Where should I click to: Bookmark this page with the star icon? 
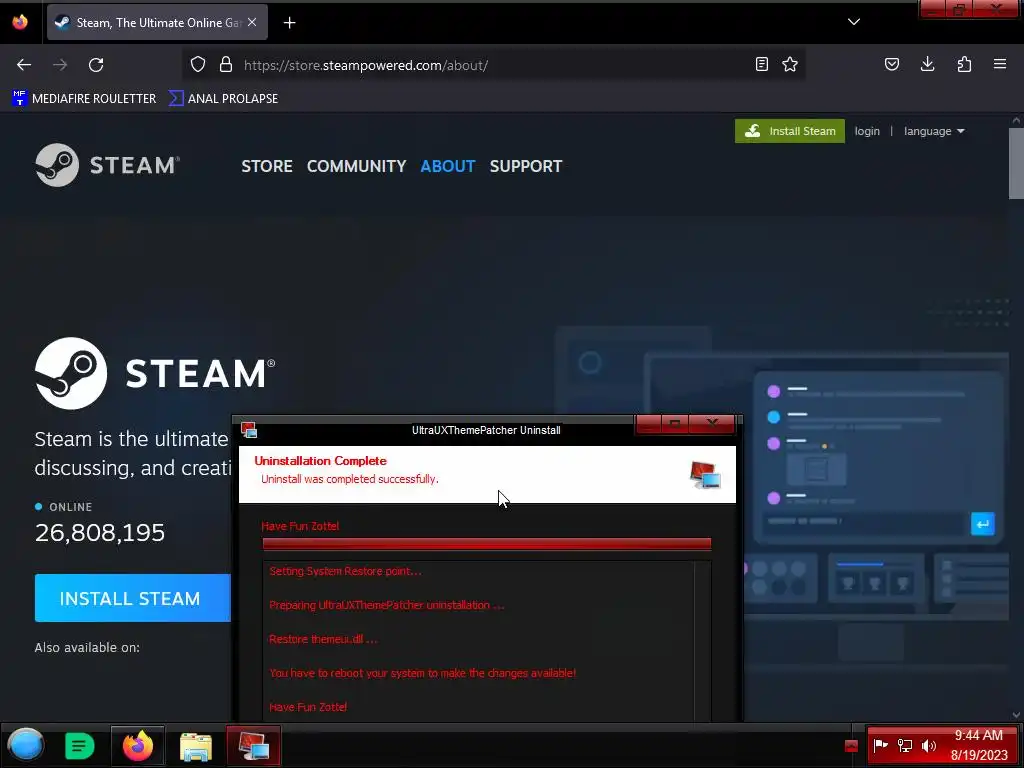click(x=790, y=65)
